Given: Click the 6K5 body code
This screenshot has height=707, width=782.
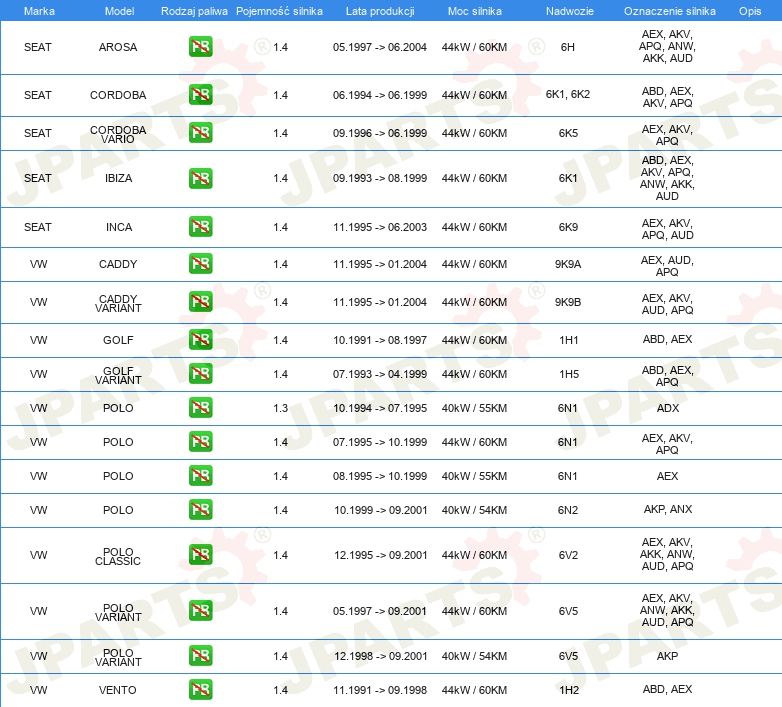Looking at the screenshot, I should (x=568, y=133).
